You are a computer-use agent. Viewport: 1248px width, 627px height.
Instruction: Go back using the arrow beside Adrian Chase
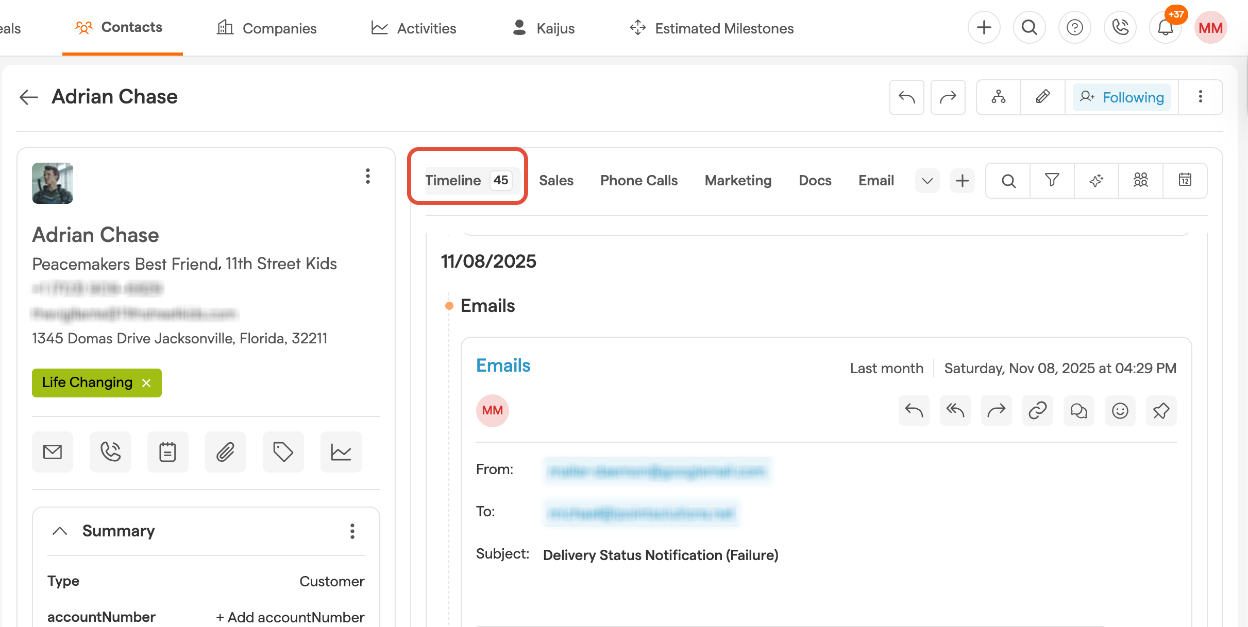(x=29, y=97)
